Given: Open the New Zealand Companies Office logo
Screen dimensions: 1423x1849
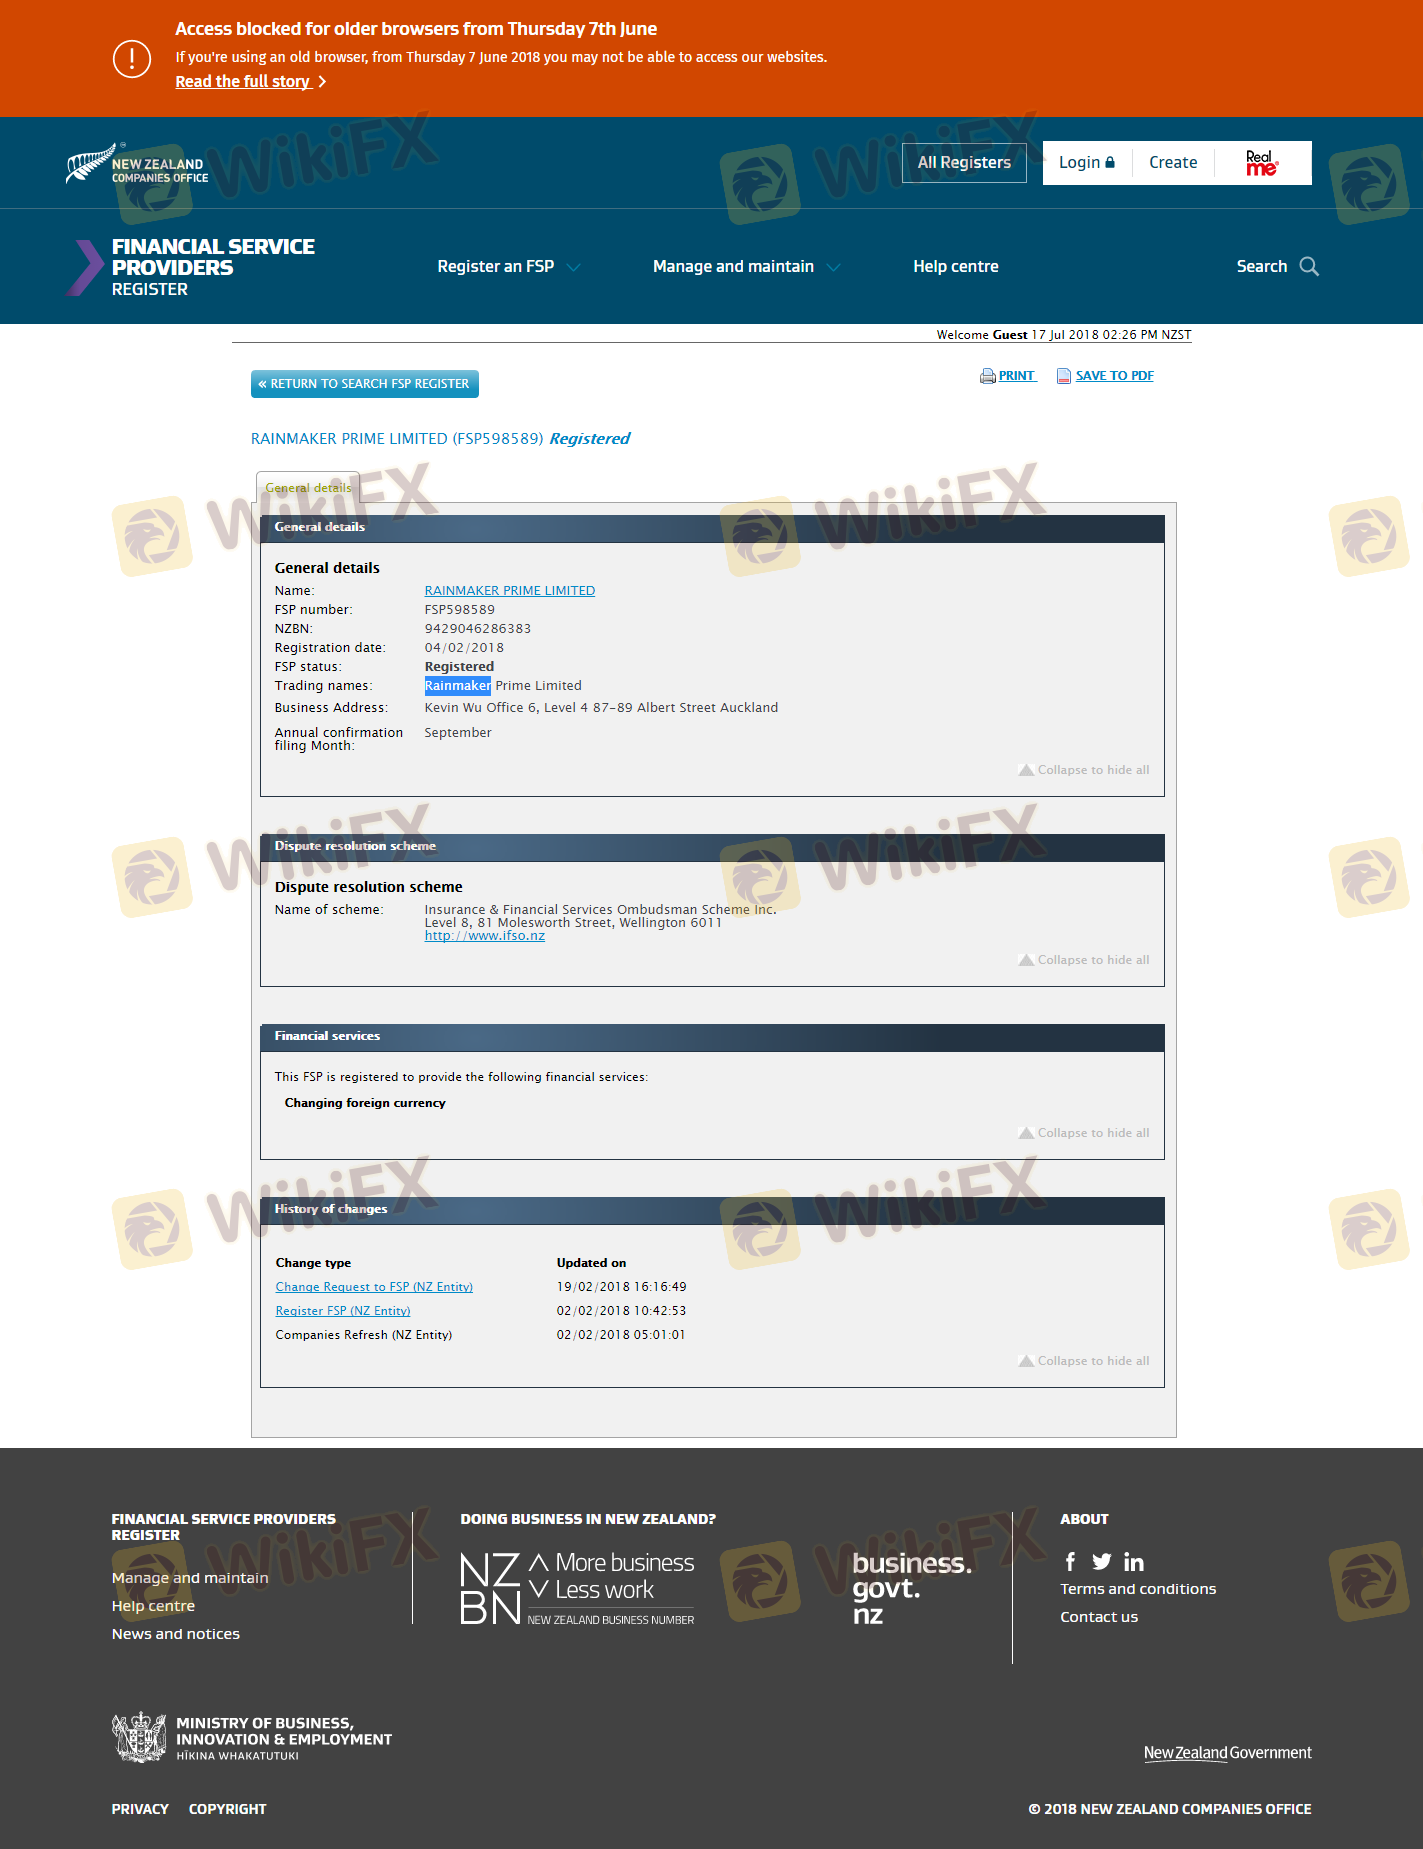Looking at the screenshot, I should pyautogui.click(x=137, y=164).
